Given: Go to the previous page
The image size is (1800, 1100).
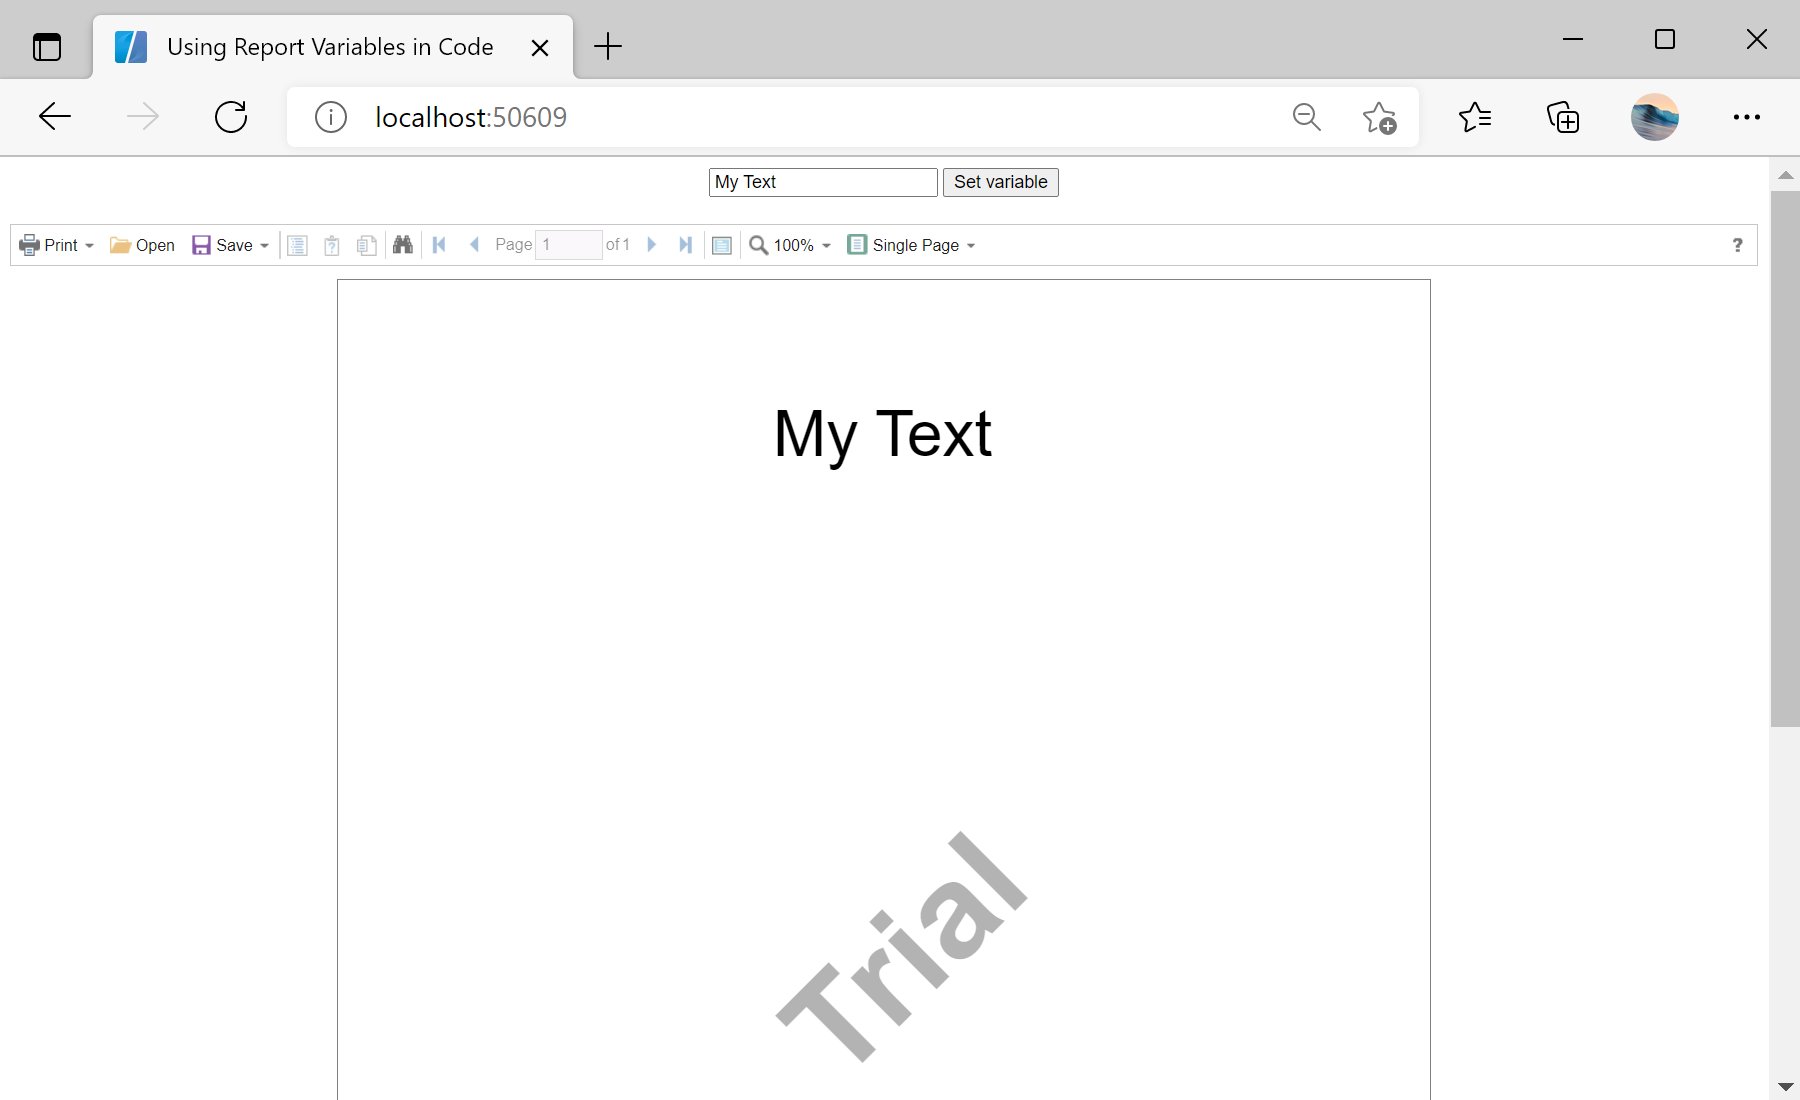Looking at the screenshot, I should point(475,245).
